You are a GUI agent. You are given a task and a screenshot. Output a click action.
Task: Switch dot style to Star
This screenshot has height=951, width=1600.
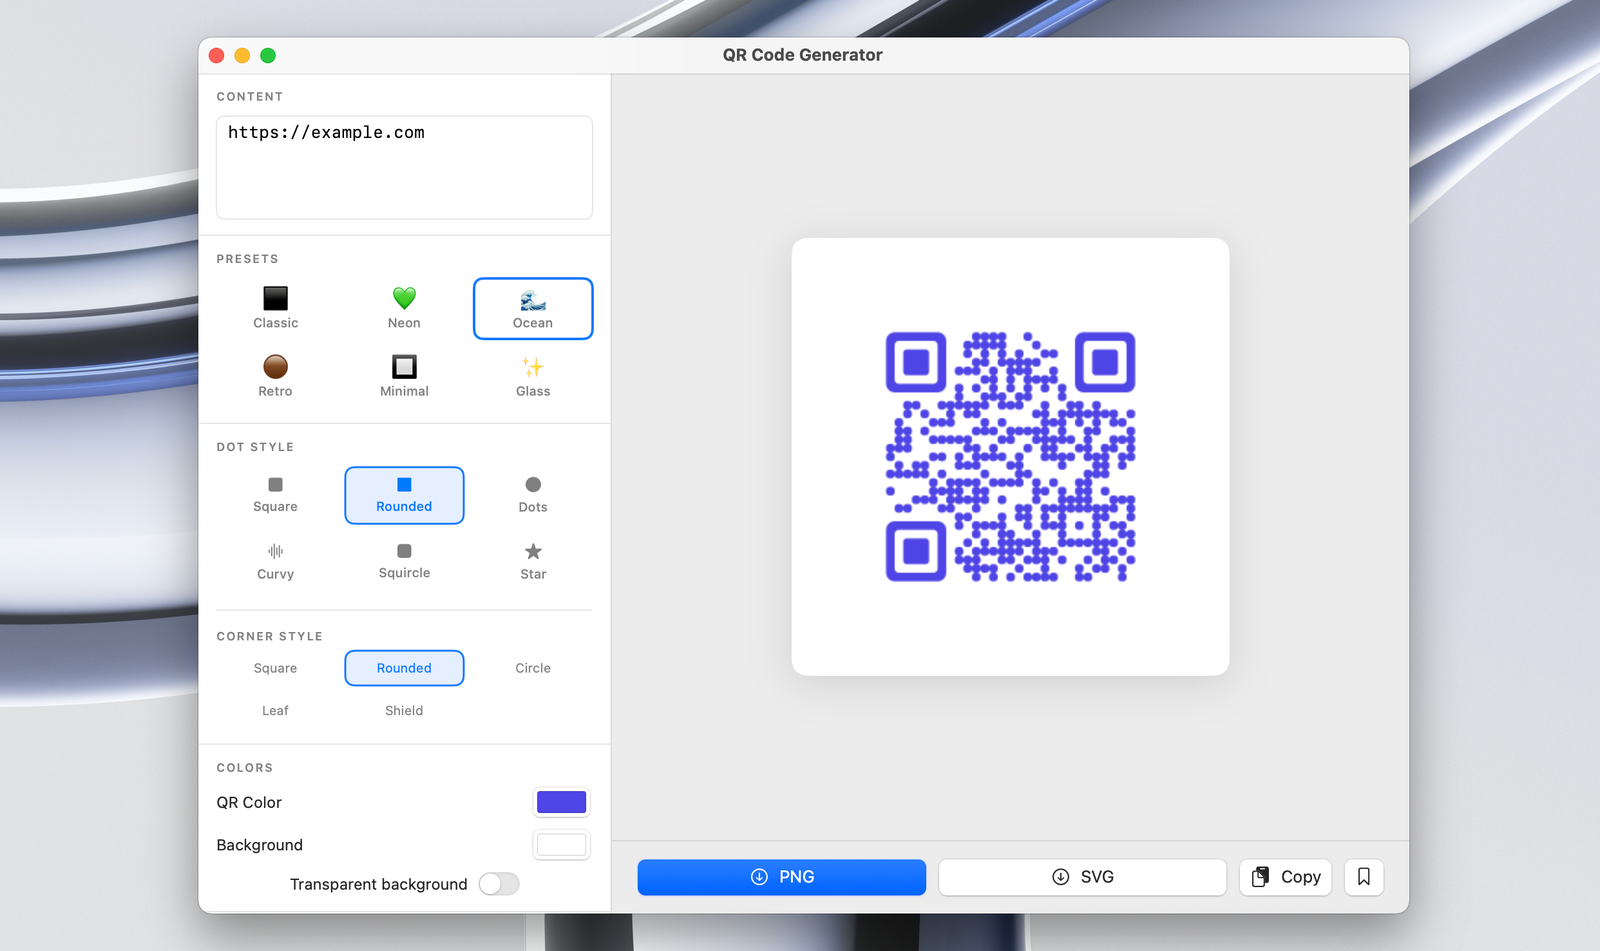(x=533, y=561)
